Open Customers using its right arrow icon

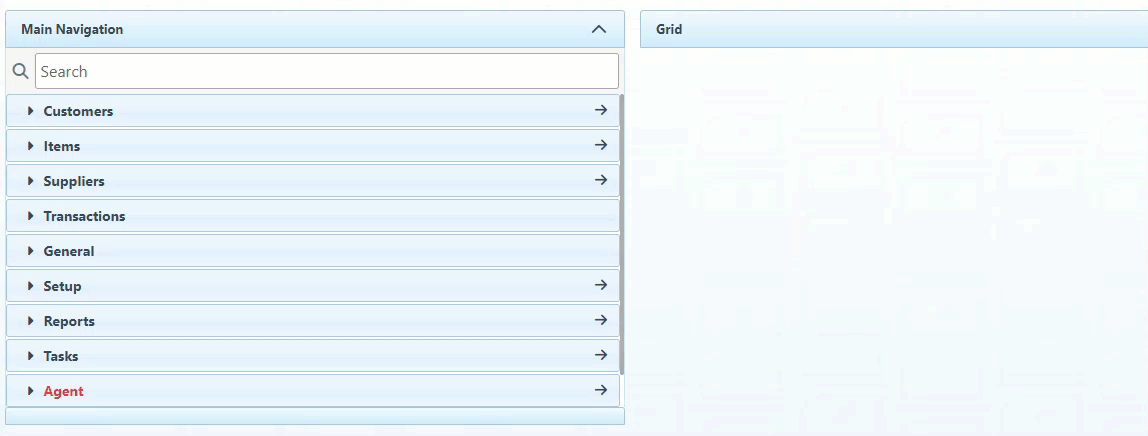point(601,110)
